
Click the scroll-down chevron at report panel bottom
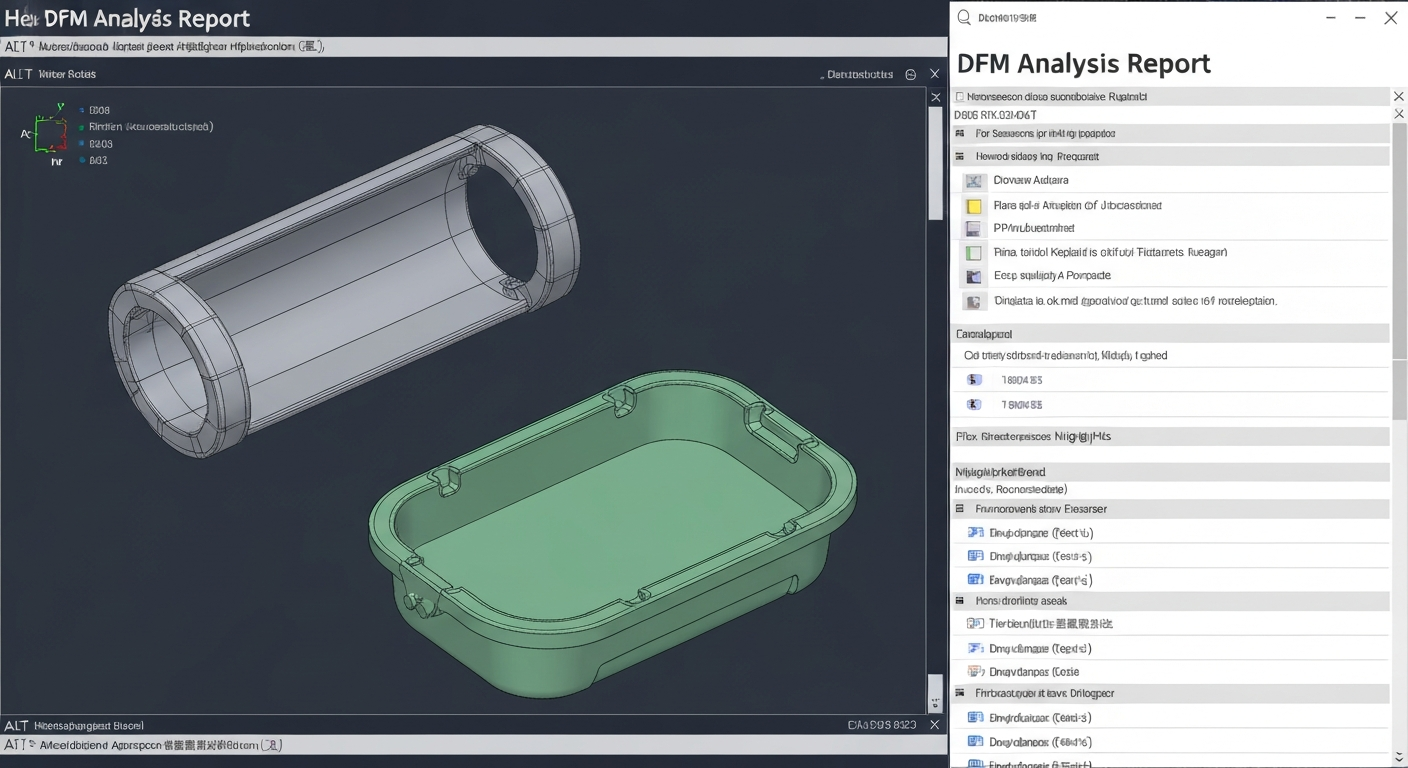click(1398, 757)
